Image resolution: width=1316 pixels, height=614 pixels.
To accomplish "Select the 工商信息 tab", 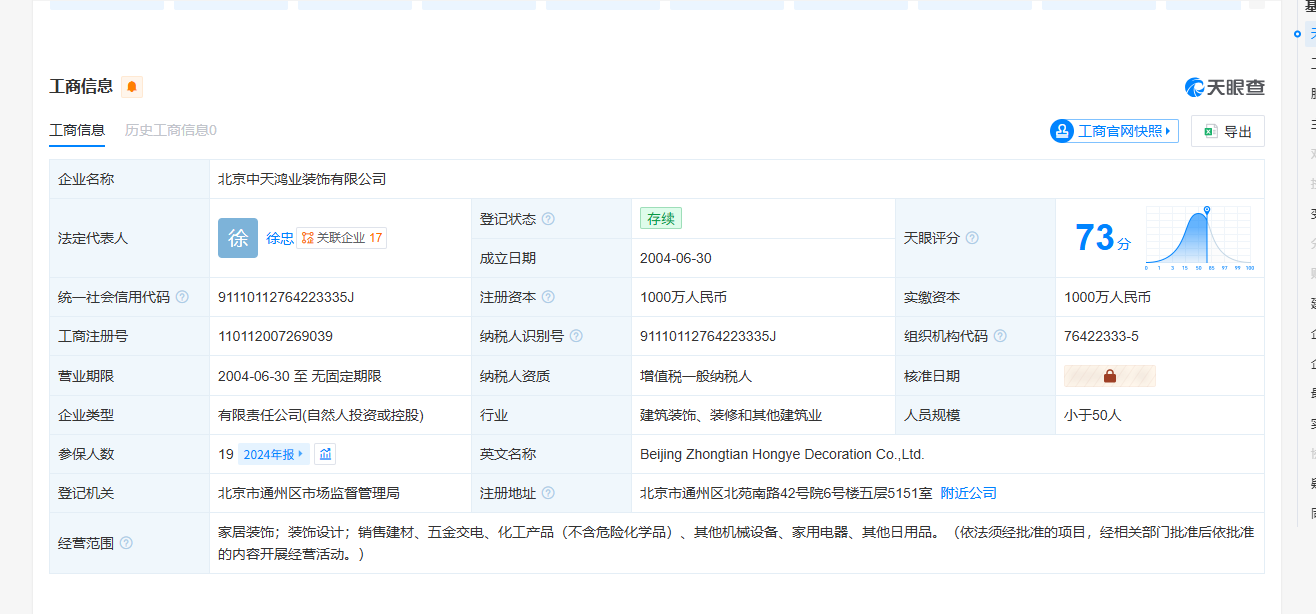I will click(x=77, y=130).
